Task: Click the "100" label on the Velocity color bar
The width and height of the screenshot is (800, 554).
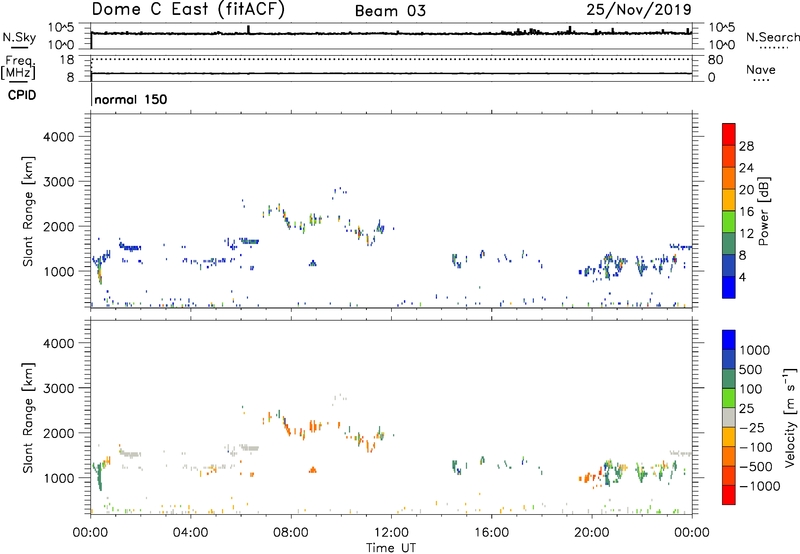Action: click(751, 389)
